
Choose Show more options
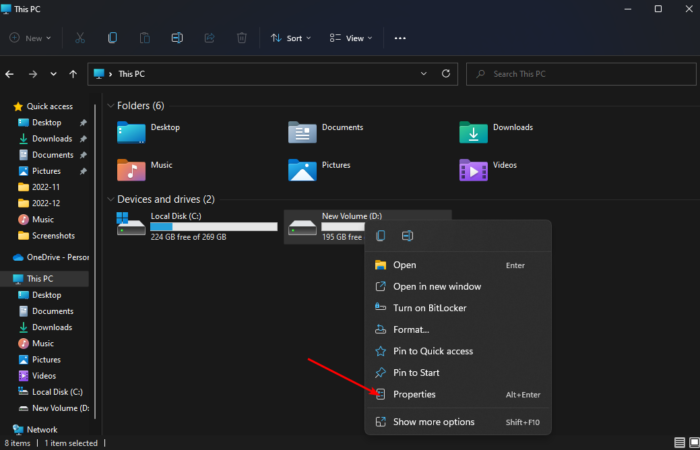(x=458, y=422)
